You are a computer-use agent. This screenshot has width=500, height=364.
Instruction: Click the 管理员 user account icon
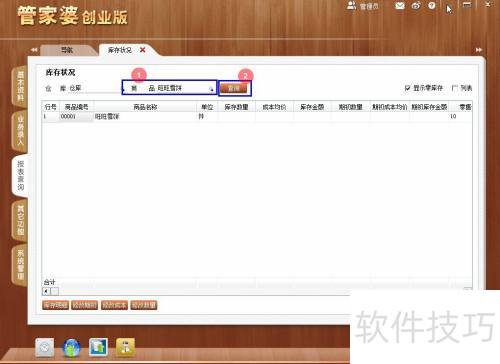tap(351, 5)
